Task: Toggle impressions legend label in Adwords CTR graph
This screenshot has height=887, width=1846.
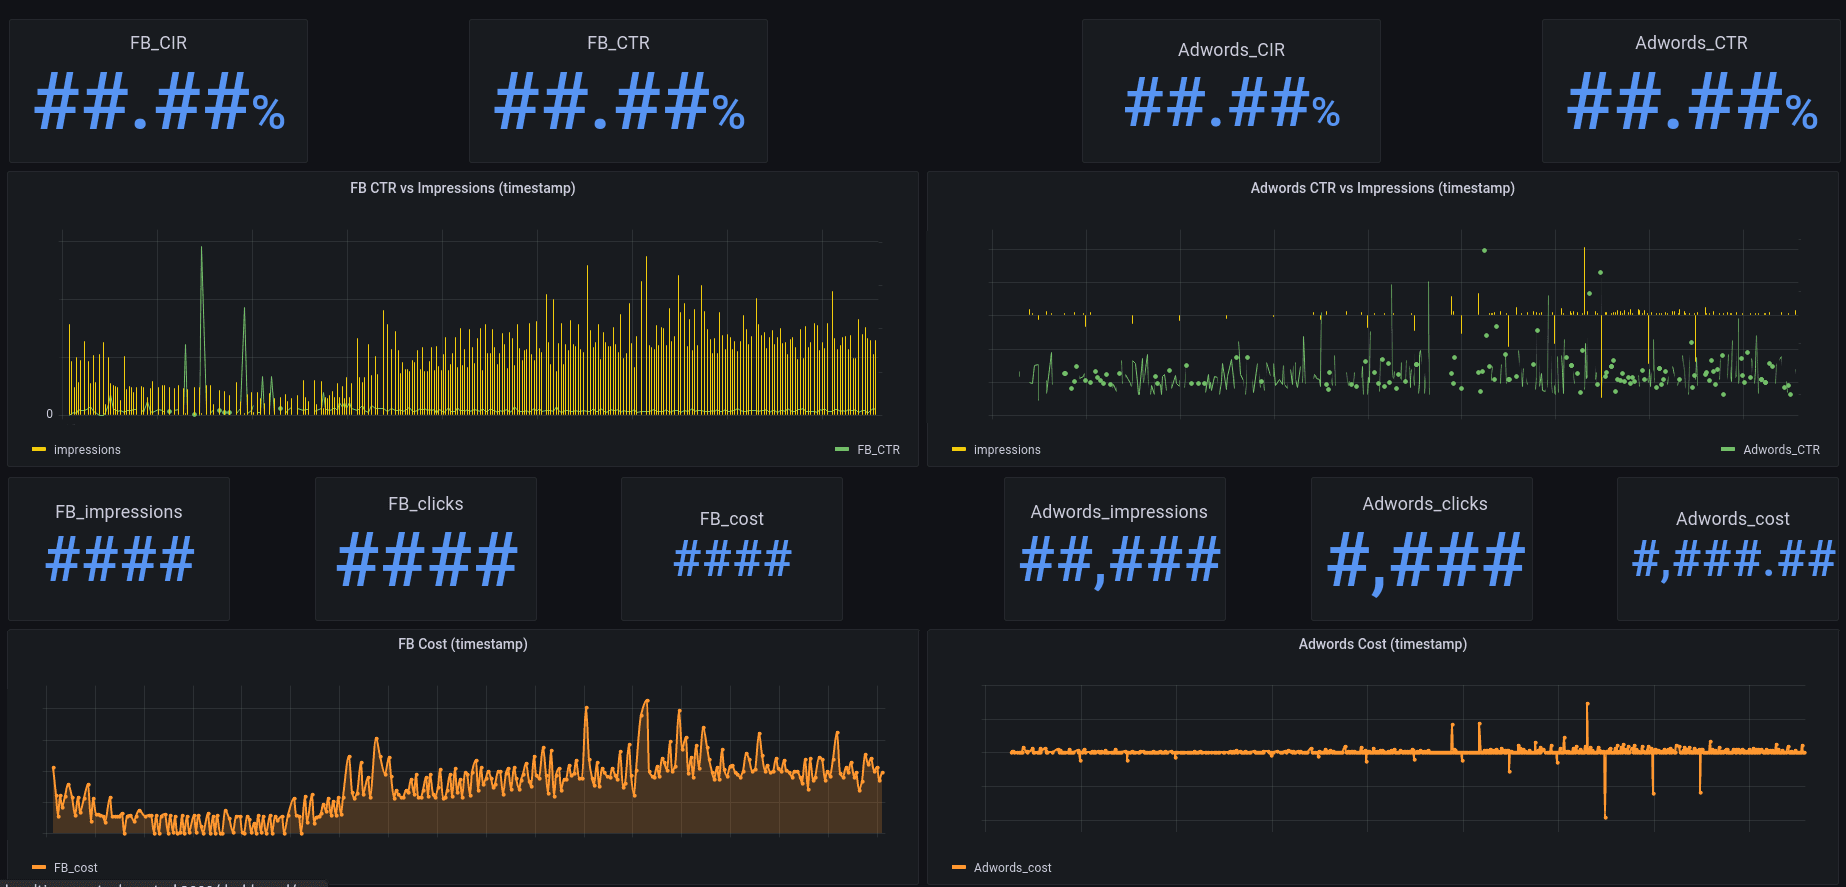Action: click(x=1007, y=450)
